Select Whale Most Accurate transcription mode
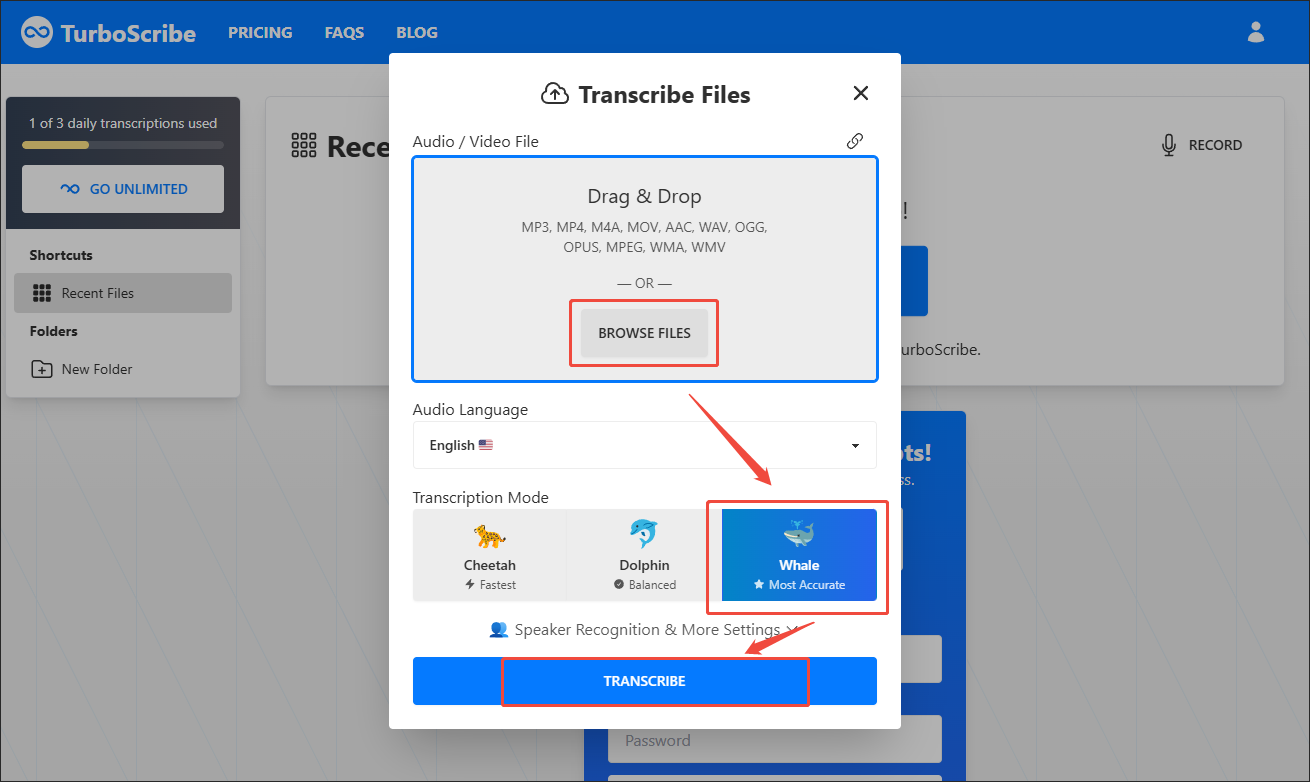 pyautogui.click(x=799, y=555)
